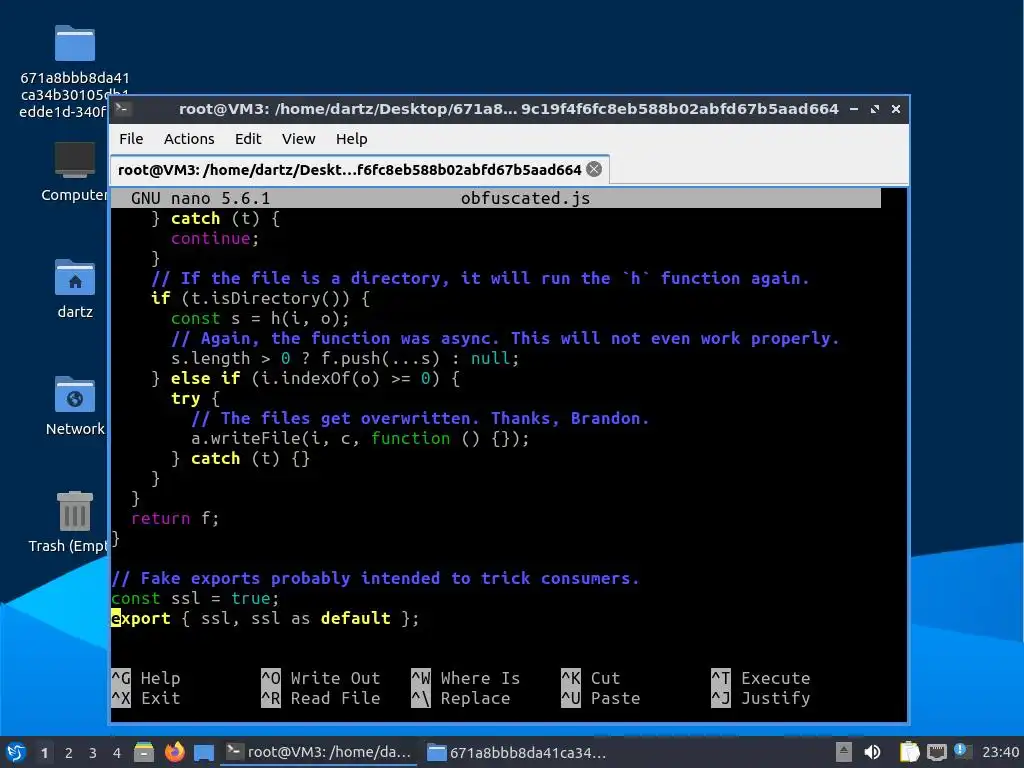1024x768 pixels.
Task: Click 'The files get overwritten' comment line
Action: [421, 419]
